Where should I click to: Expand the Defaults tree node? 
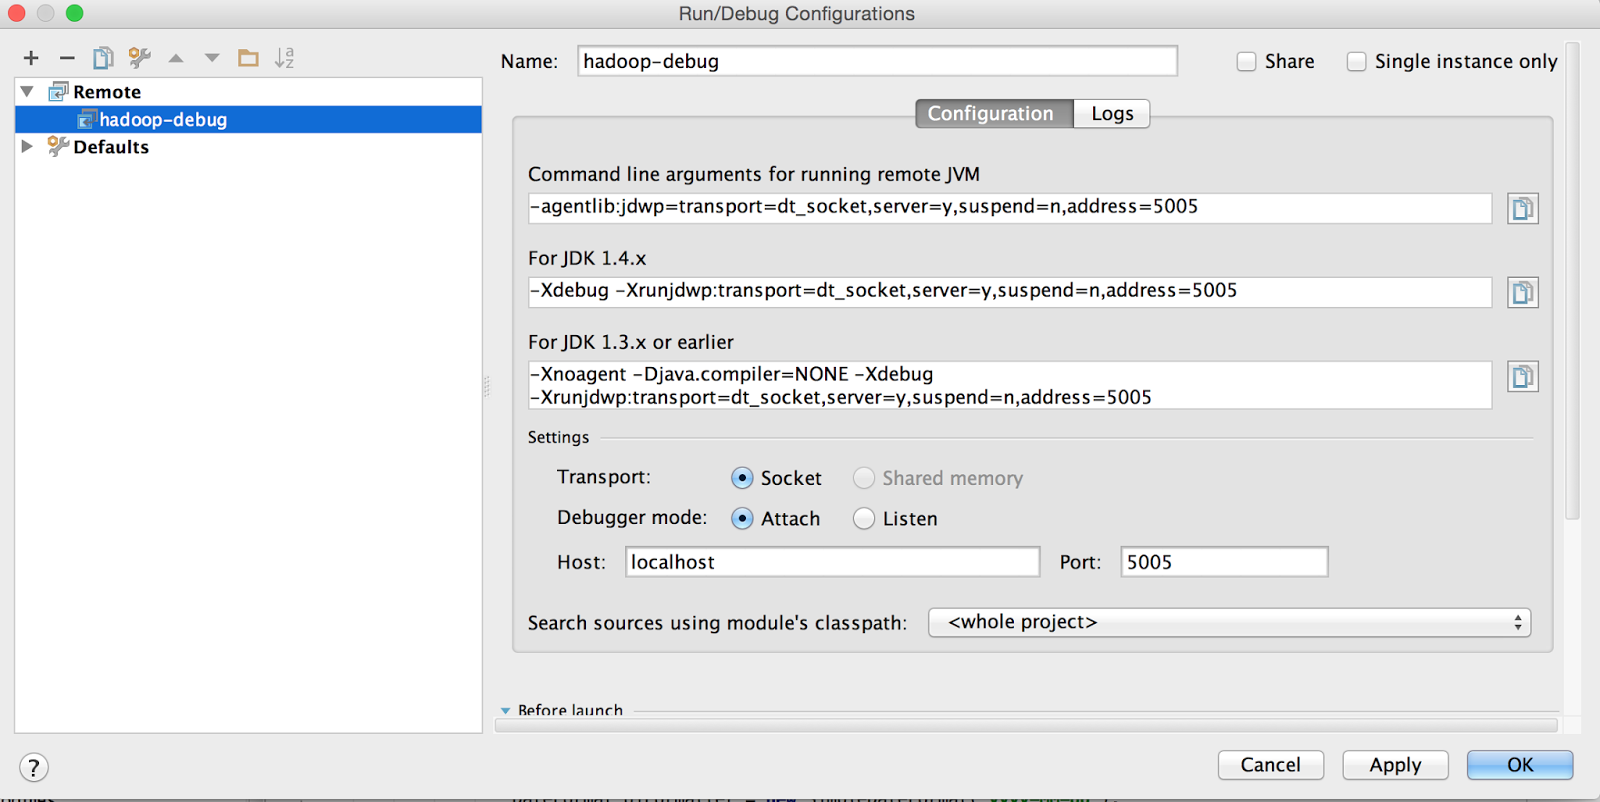27,147
